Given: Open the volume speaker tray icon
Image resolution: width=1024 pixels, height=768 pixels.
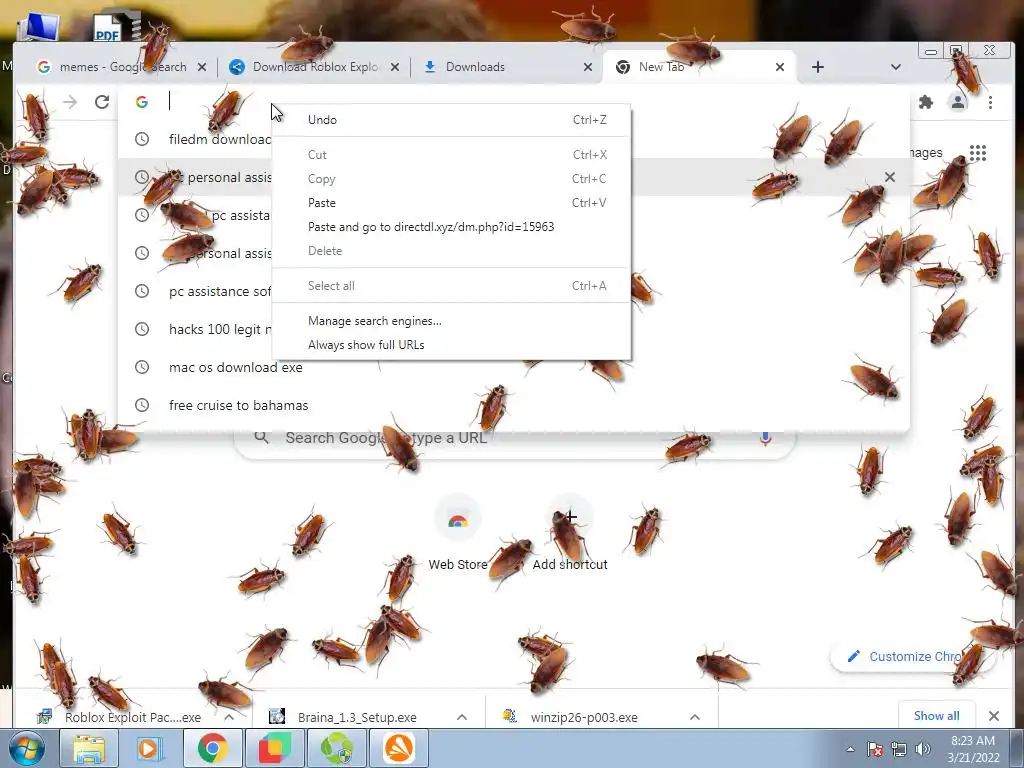Looking at the screenshot, I should point(922,749).
